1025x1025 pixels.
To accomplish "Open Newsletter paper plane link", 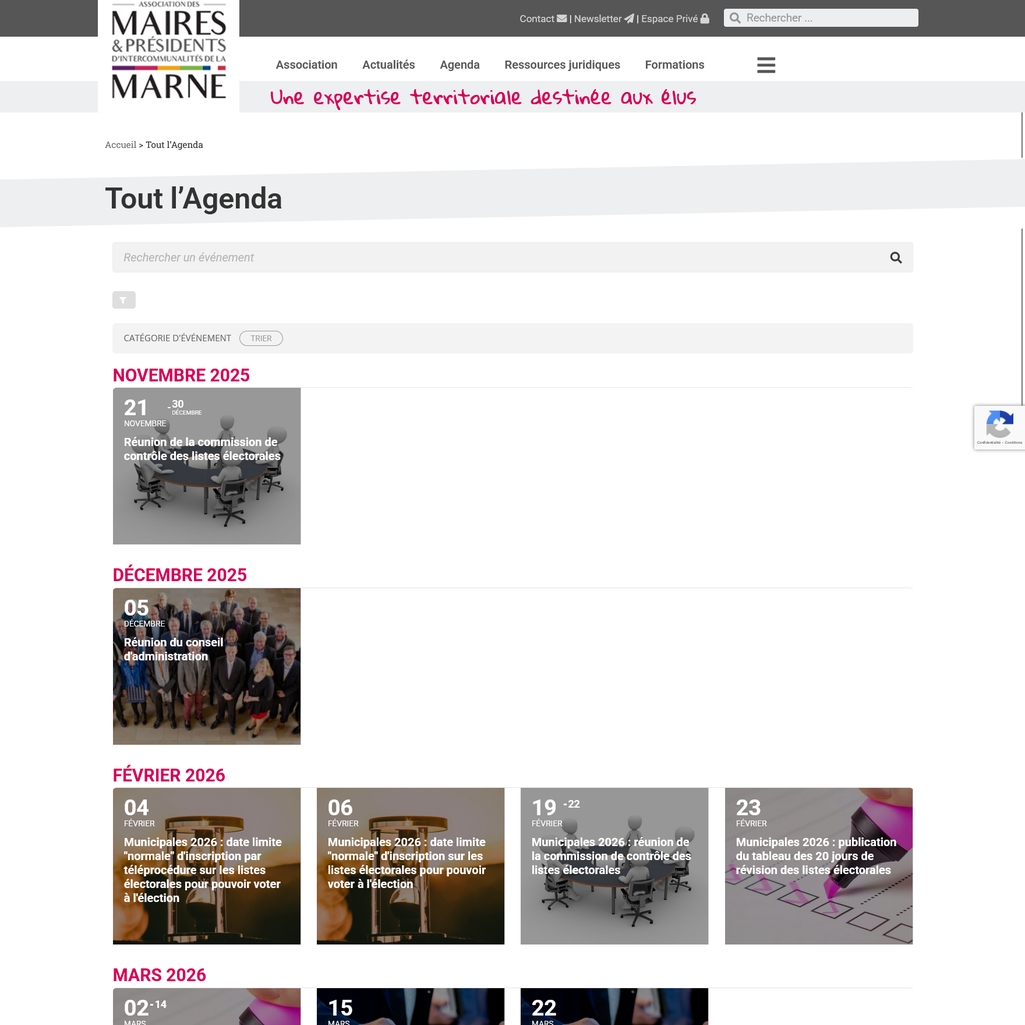I will (x=603, y=19).
